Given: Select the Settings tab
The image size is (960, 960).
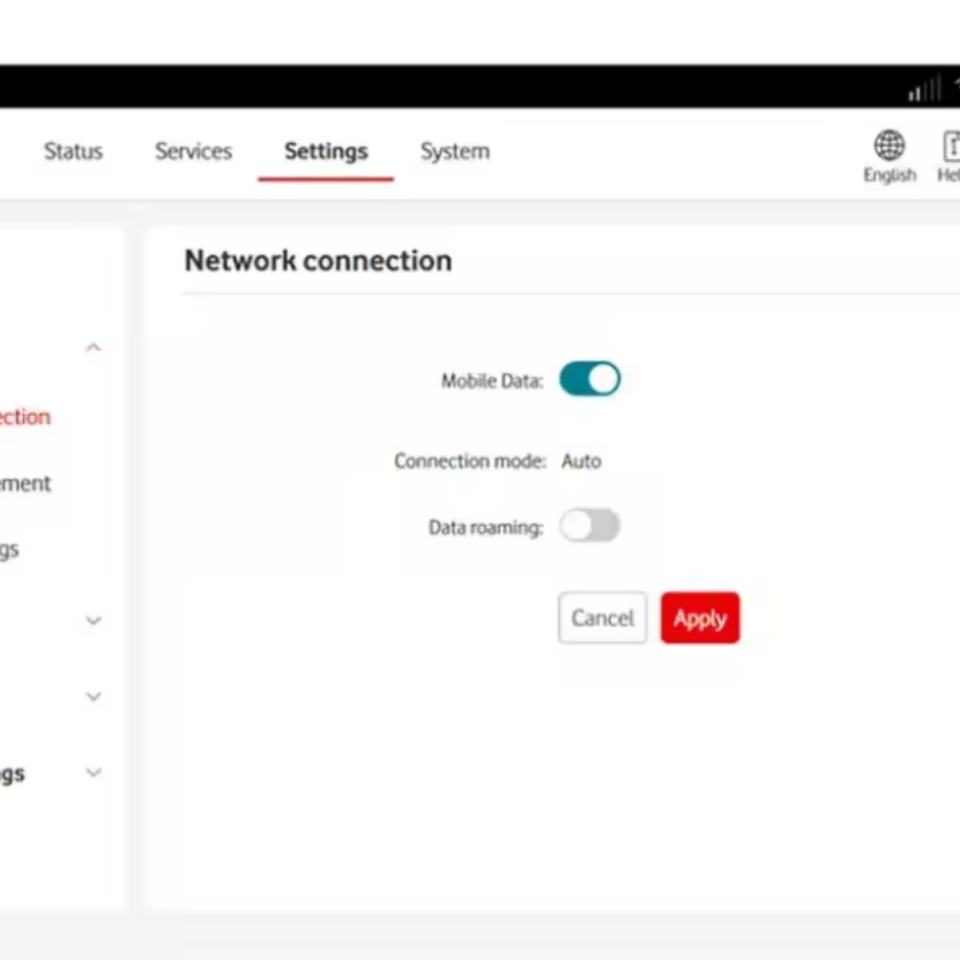Looking at the screenshot, I should pos(326,151).
